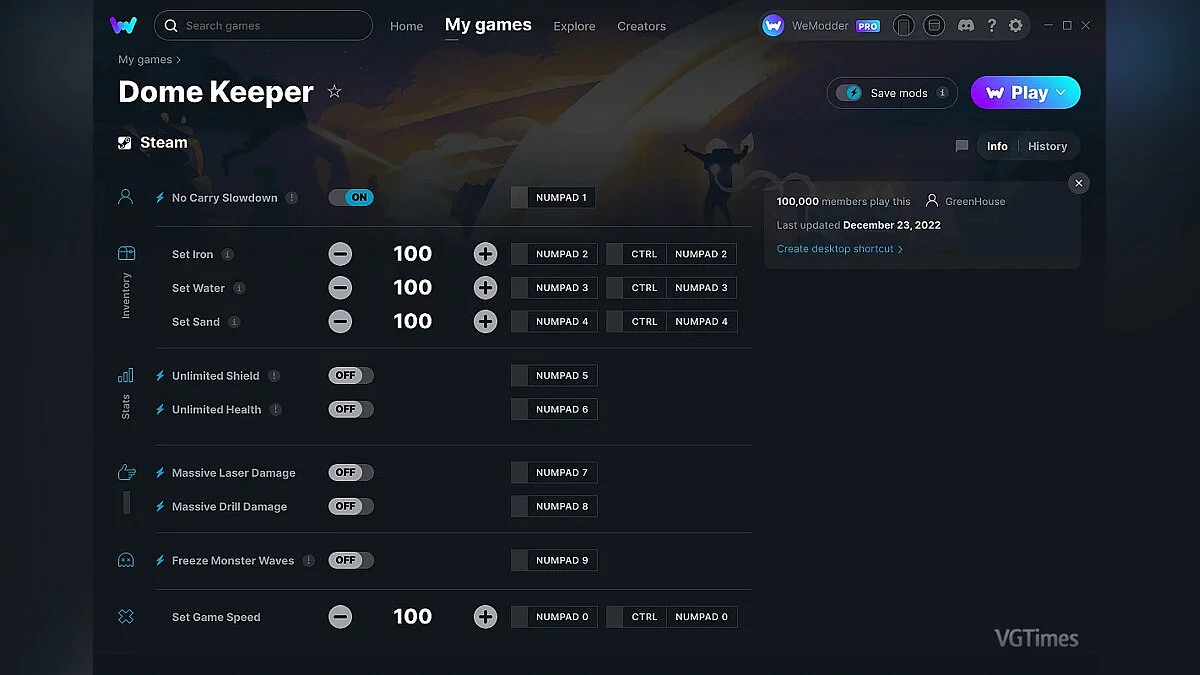Enable Unlimited Health toggle
The image size is (1200, 675).
coord(351,410)
